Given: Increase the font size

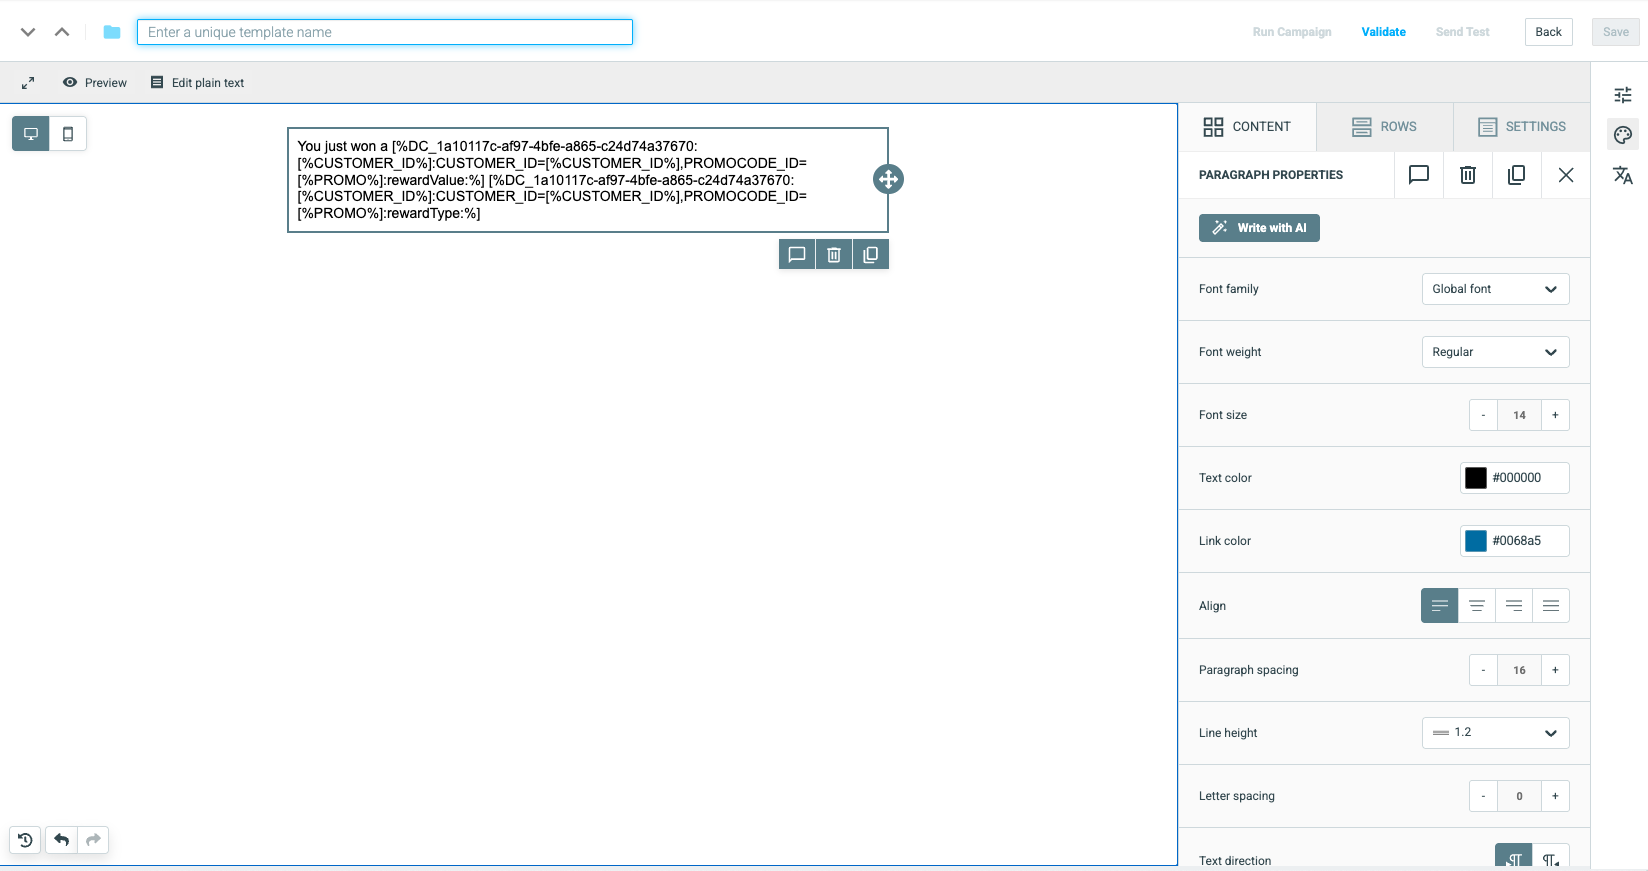Looking at the screenshot, I should pyautogui.click(x=1555, y=415).
